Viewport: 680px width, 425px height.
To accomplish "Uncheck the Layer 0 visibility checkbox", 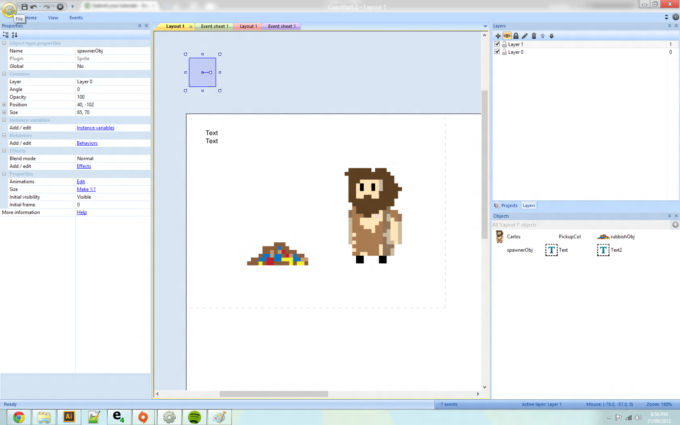I will 498,52.
